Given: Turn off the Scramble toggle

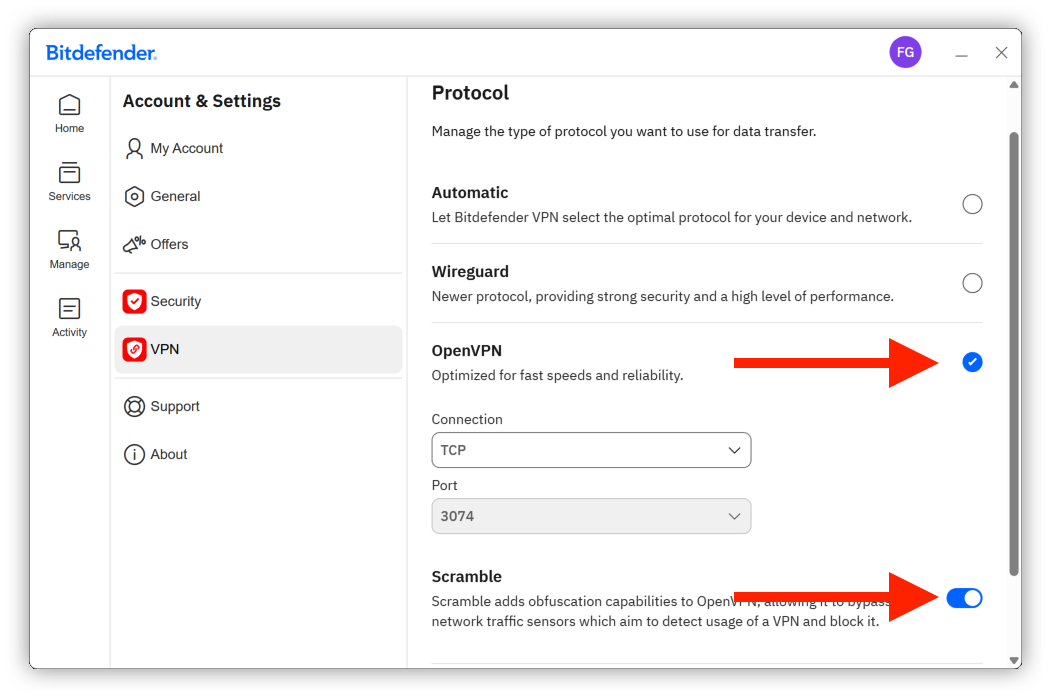Looking at the screenshot, I should 964,598.
